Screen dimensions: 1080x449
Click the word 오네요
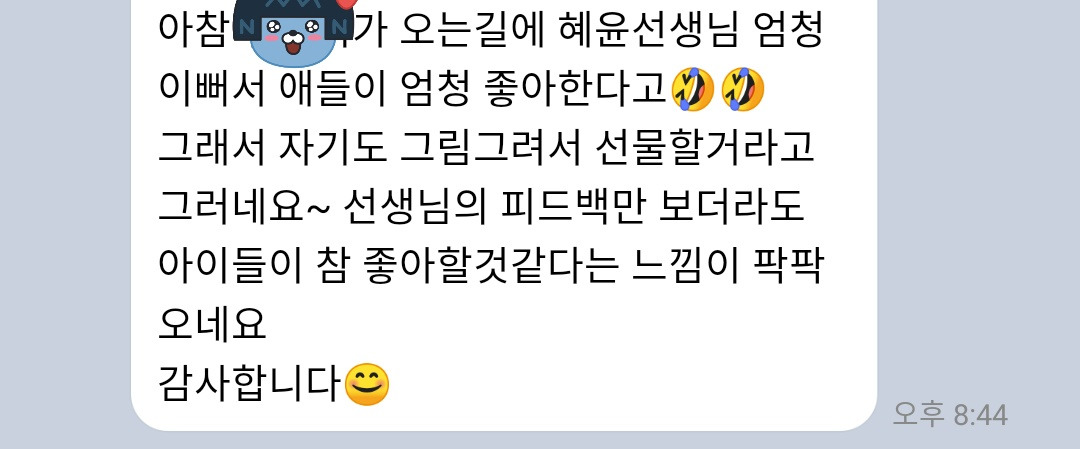click(x=212, y=324)
